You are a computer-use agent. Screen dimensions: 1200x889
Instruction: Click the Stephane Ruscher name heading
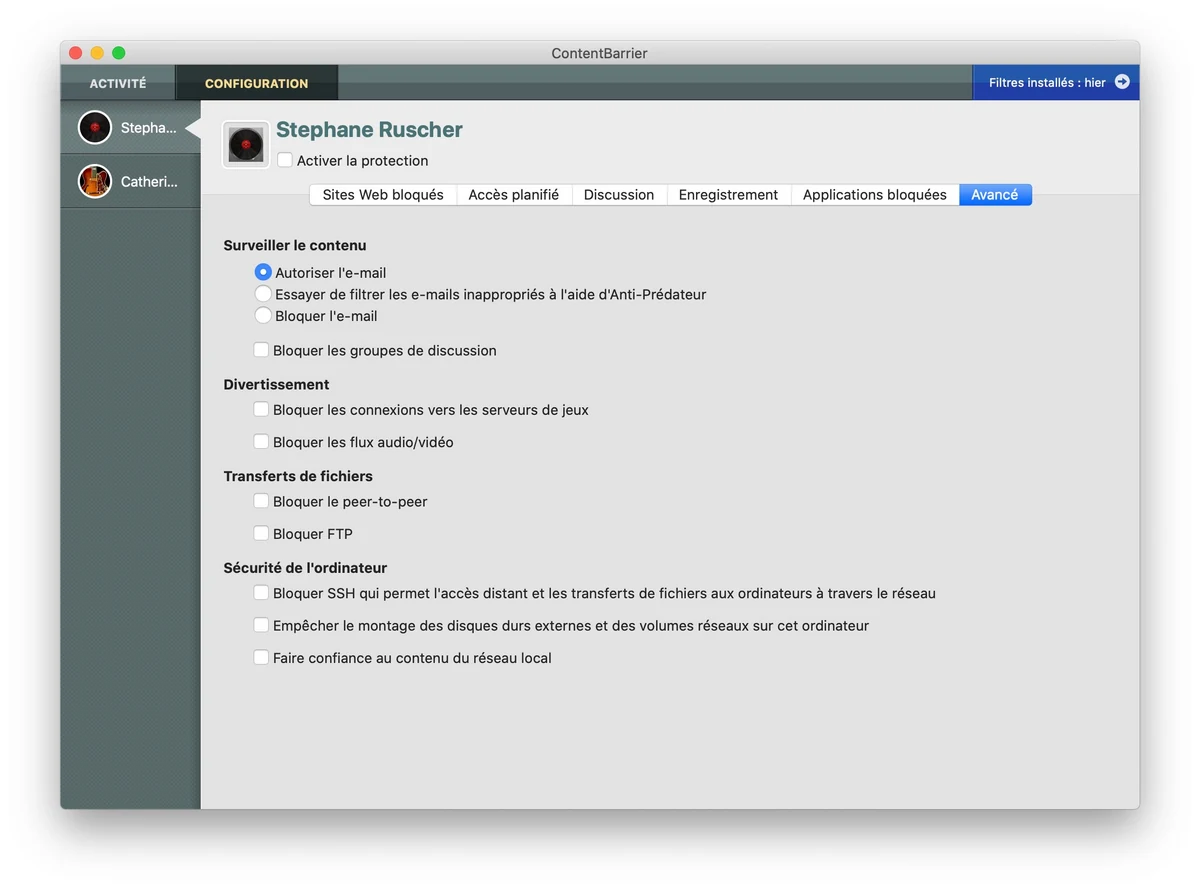tap(369, 130)
